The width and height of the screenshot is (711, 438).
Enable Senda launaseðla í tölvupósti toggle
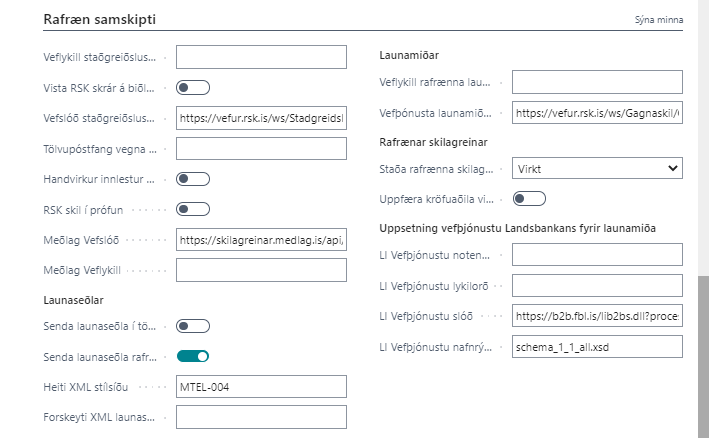coord(193,325)
